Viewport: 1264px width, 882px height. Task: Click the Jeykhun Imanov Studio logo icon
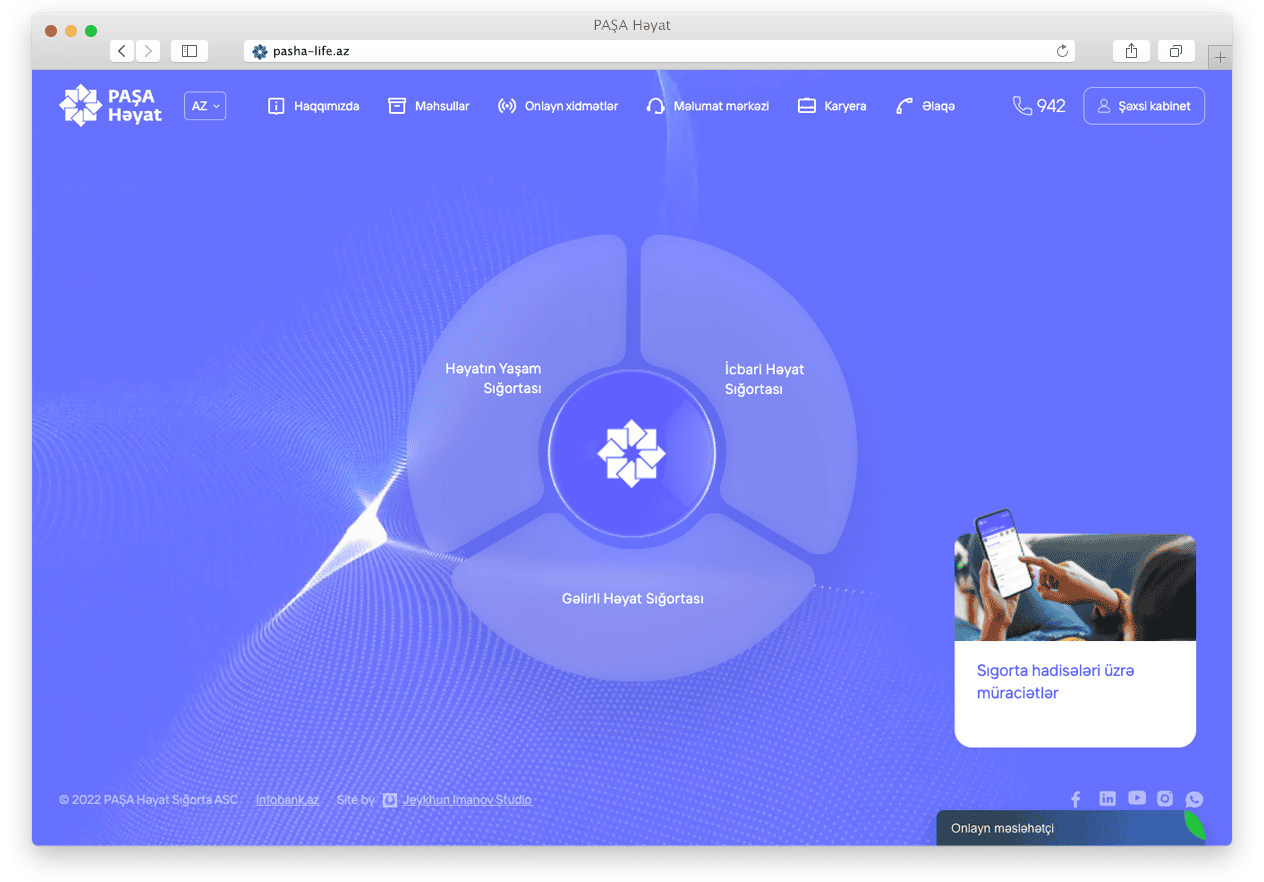[x=390, y=800]
